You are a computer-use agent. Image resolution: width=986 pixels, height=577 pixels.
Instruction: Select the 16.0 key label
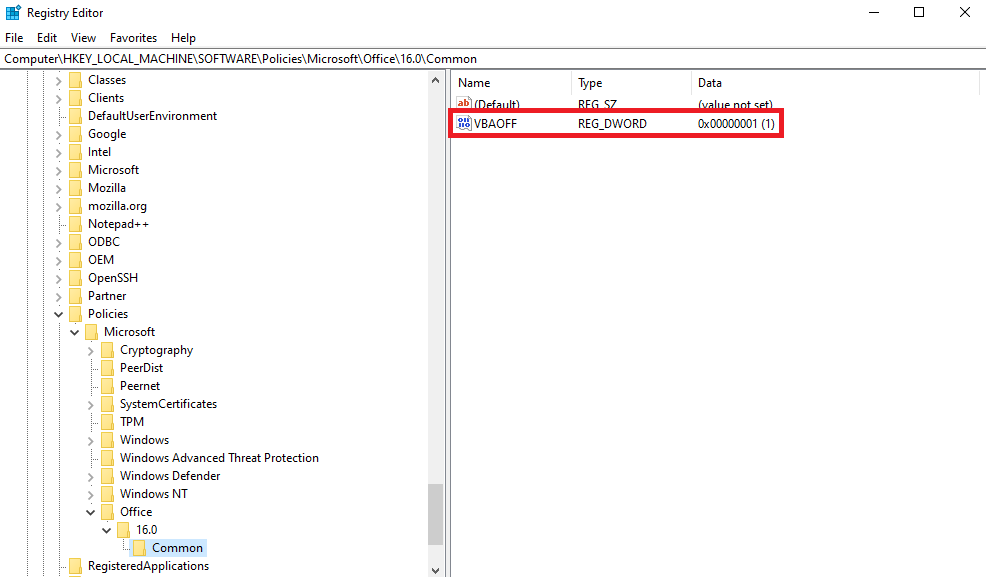point(147,530)
